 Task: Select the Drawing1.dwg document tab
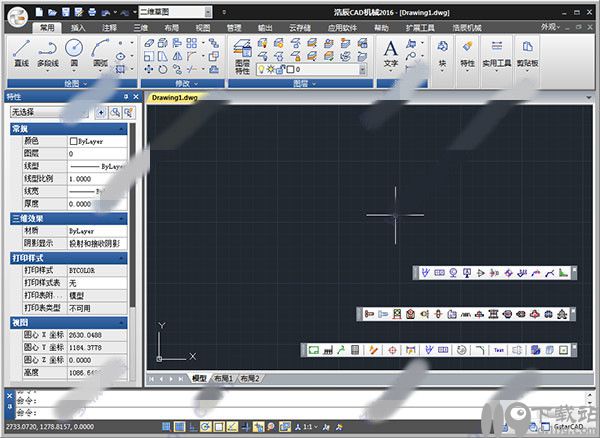click(x=174, y=98)
